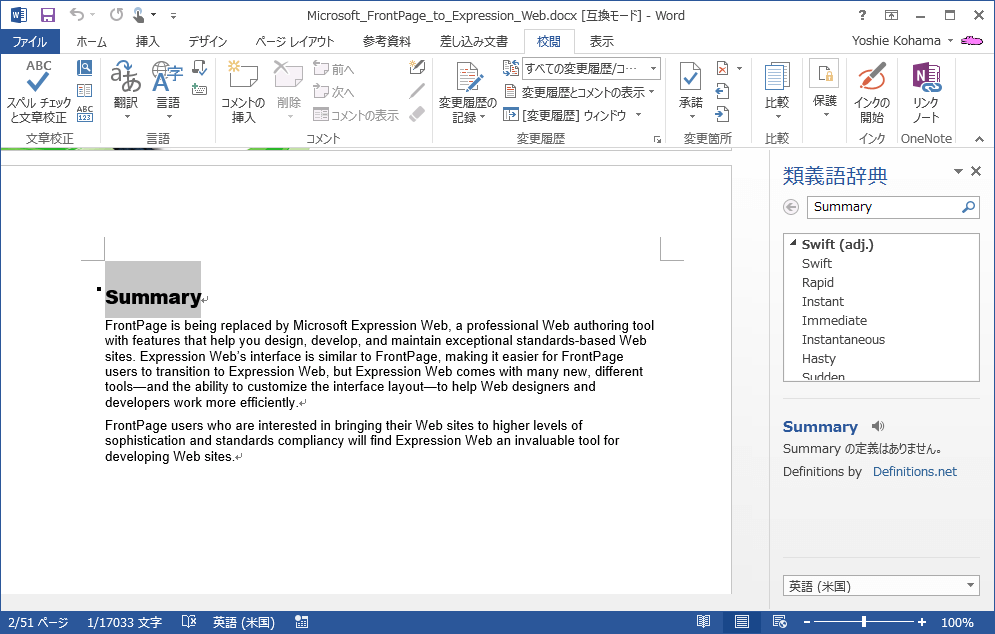
Task: Switch to the 表示 tab
Action: point(602,41)
